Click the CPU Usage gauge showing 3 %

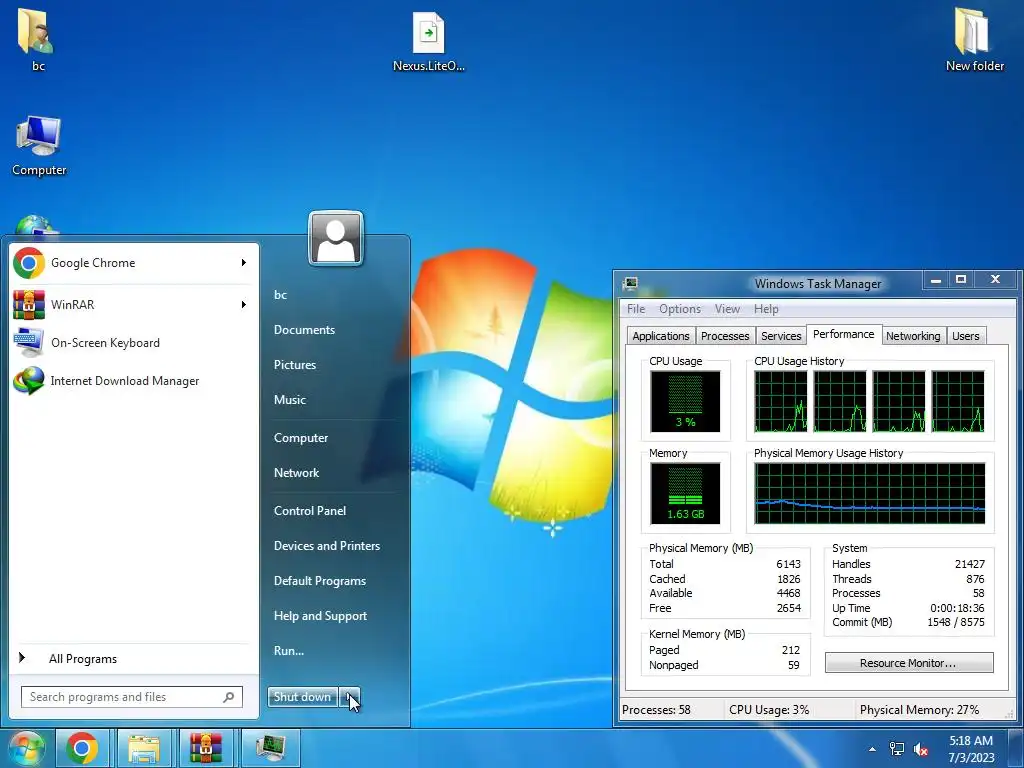click(x=685, y=402)
